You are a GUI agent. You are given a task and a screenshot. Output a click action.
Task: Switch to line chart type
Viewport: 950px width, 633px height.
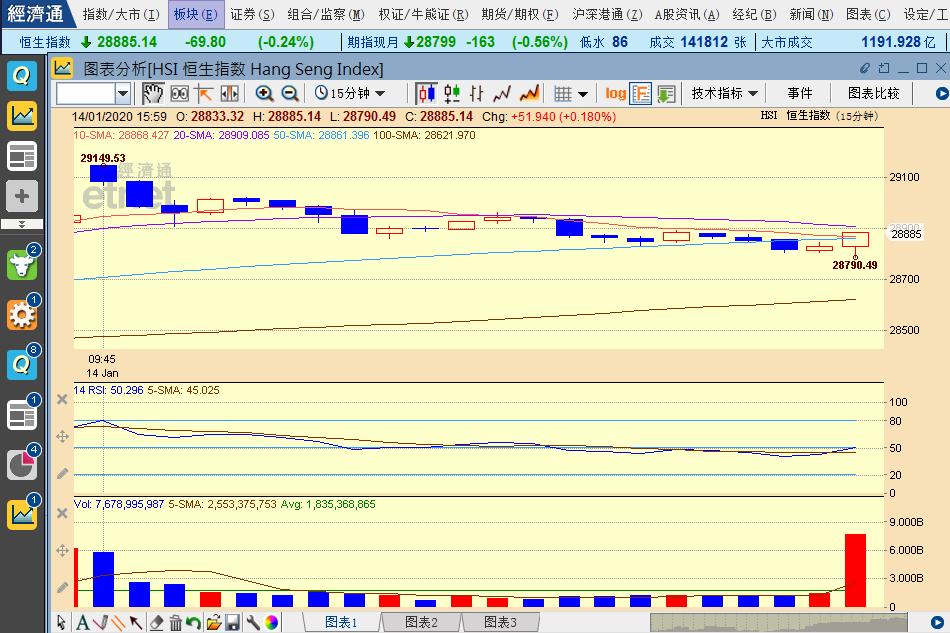[502, 93]
